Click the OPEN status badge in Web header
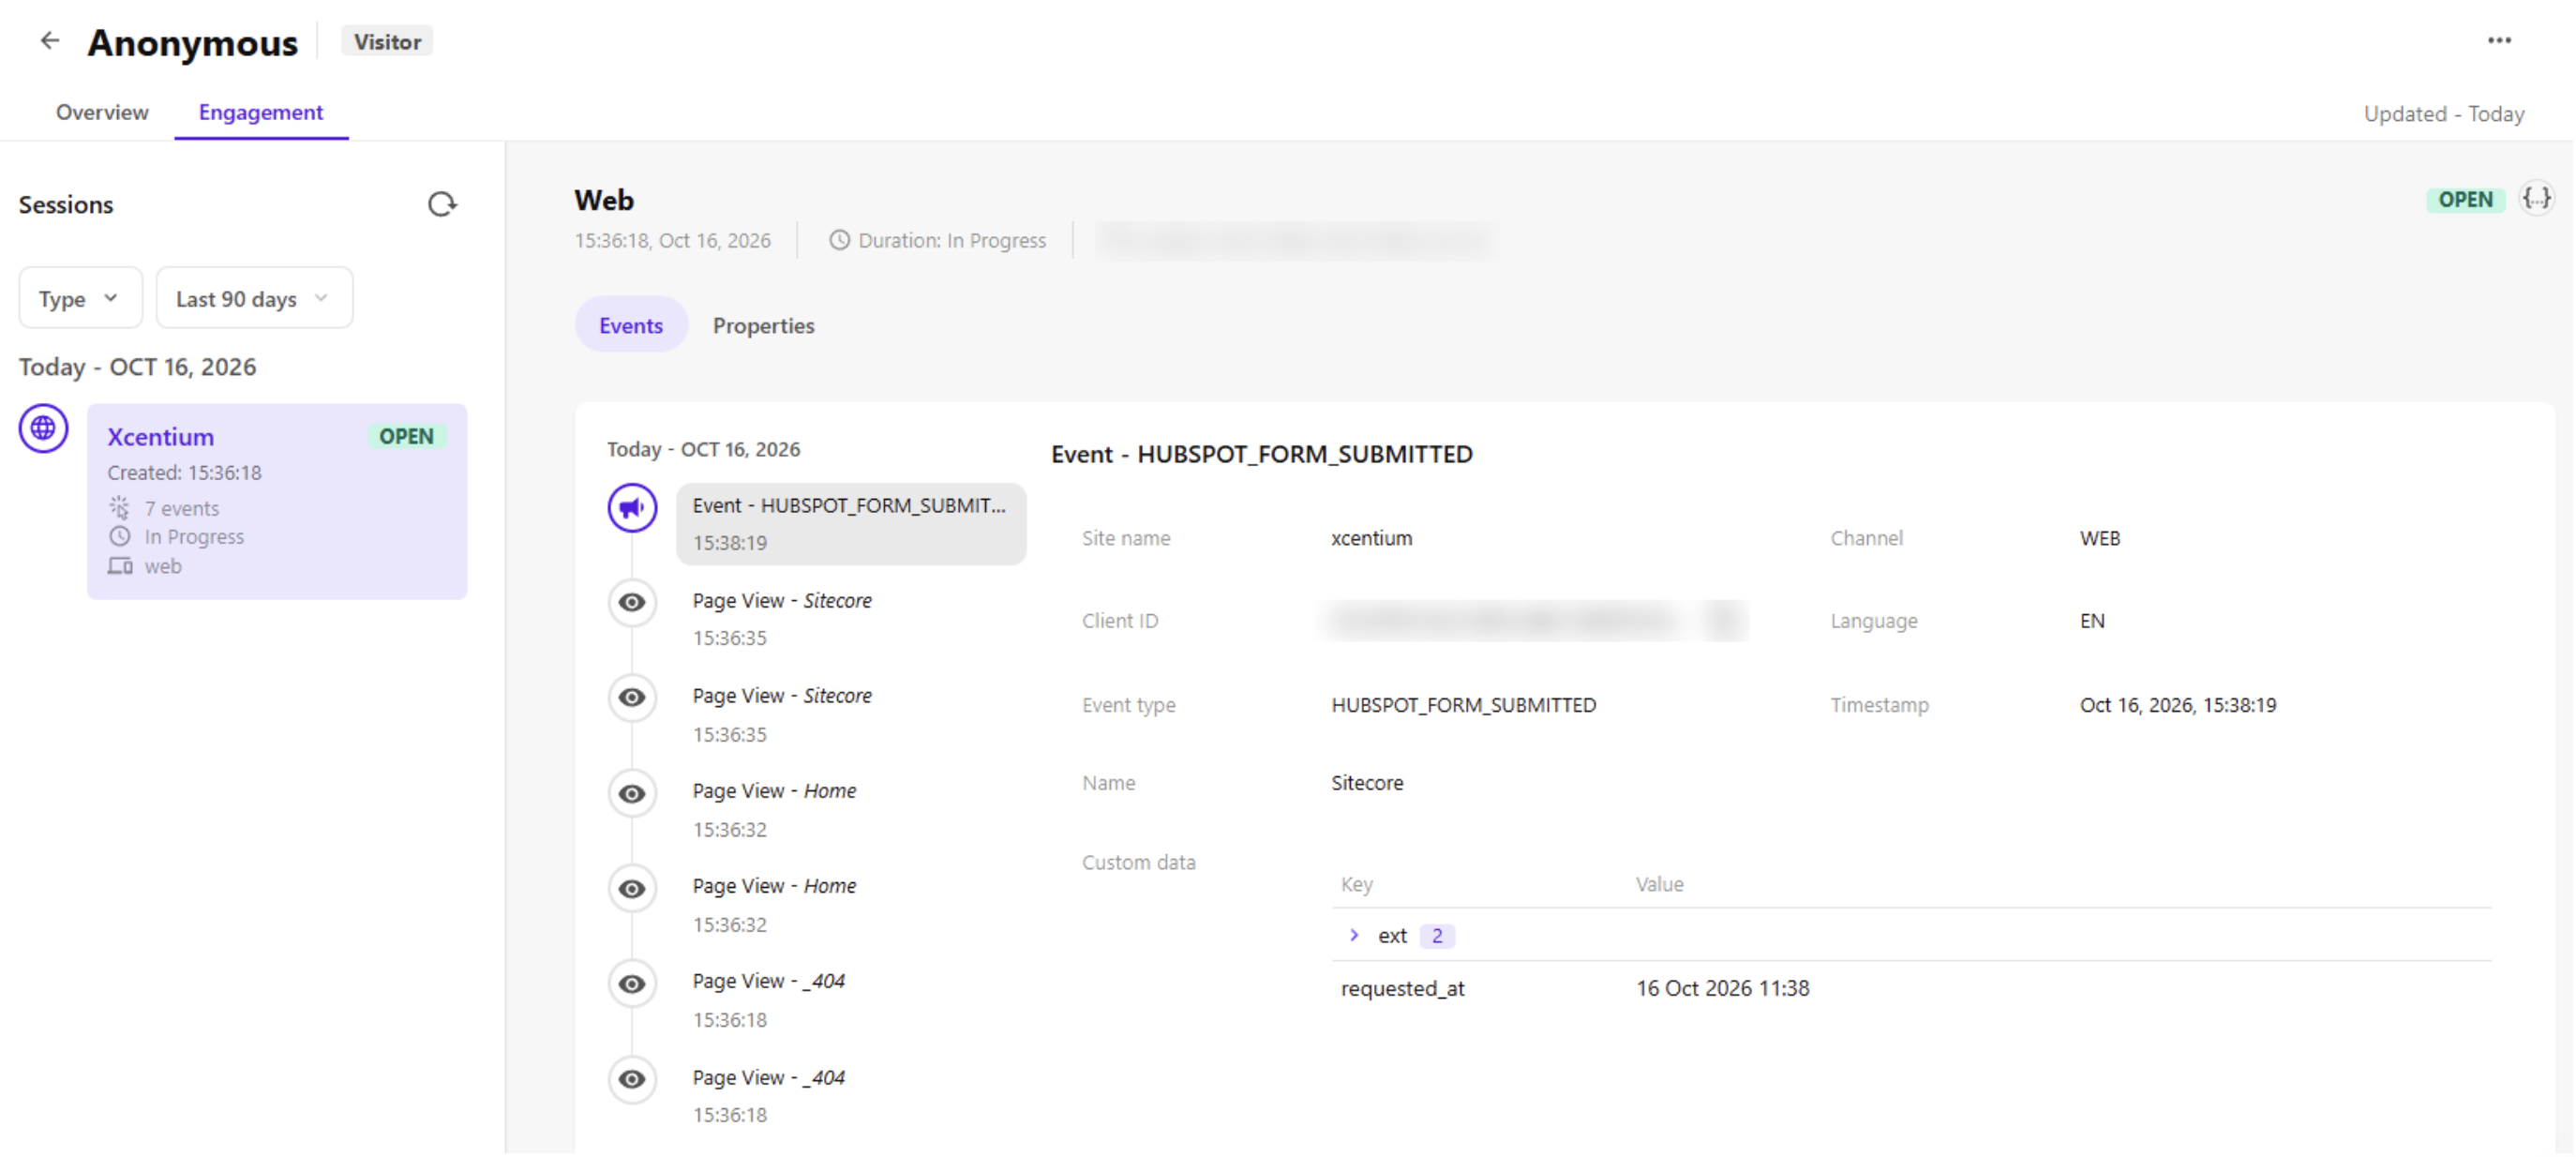This screenshot has height=1157, width=2576. (2465, 200)
